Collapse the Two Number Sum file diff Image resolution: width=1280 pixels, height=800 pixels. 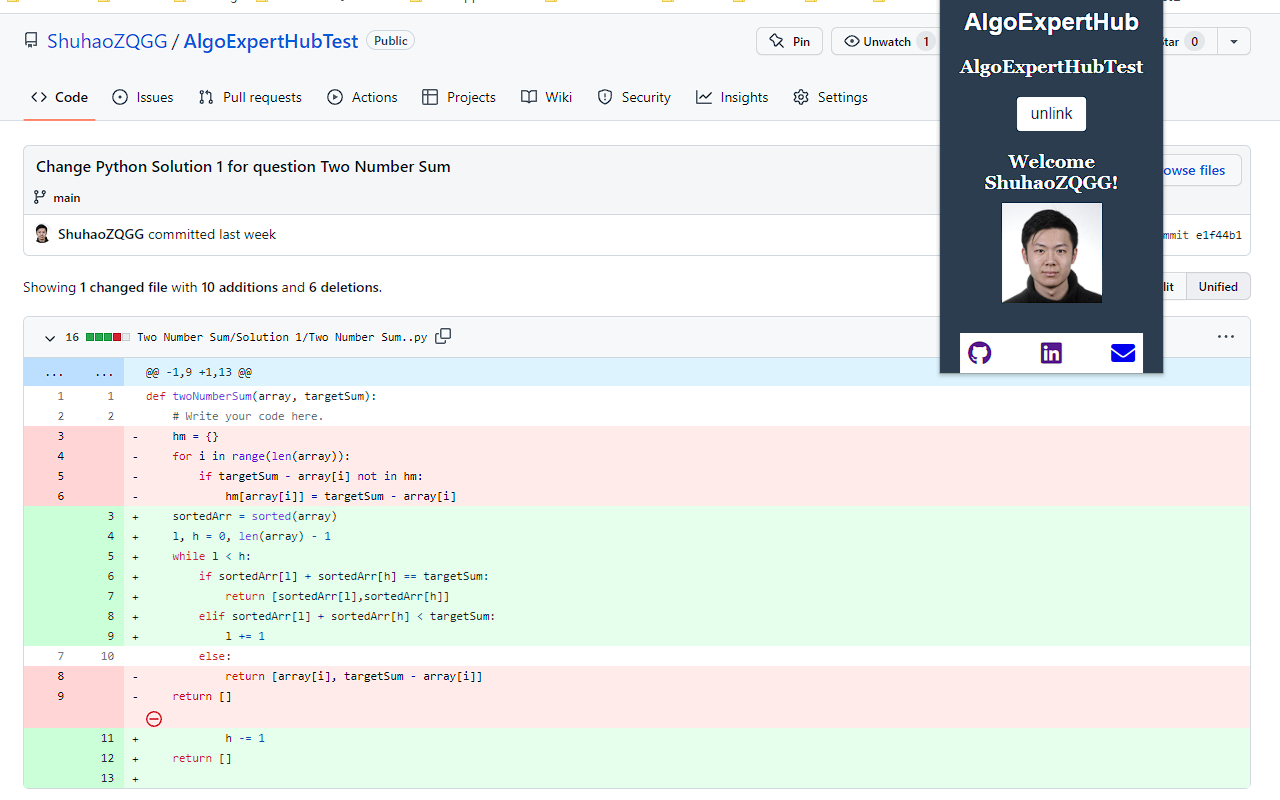tap(50, 338)
